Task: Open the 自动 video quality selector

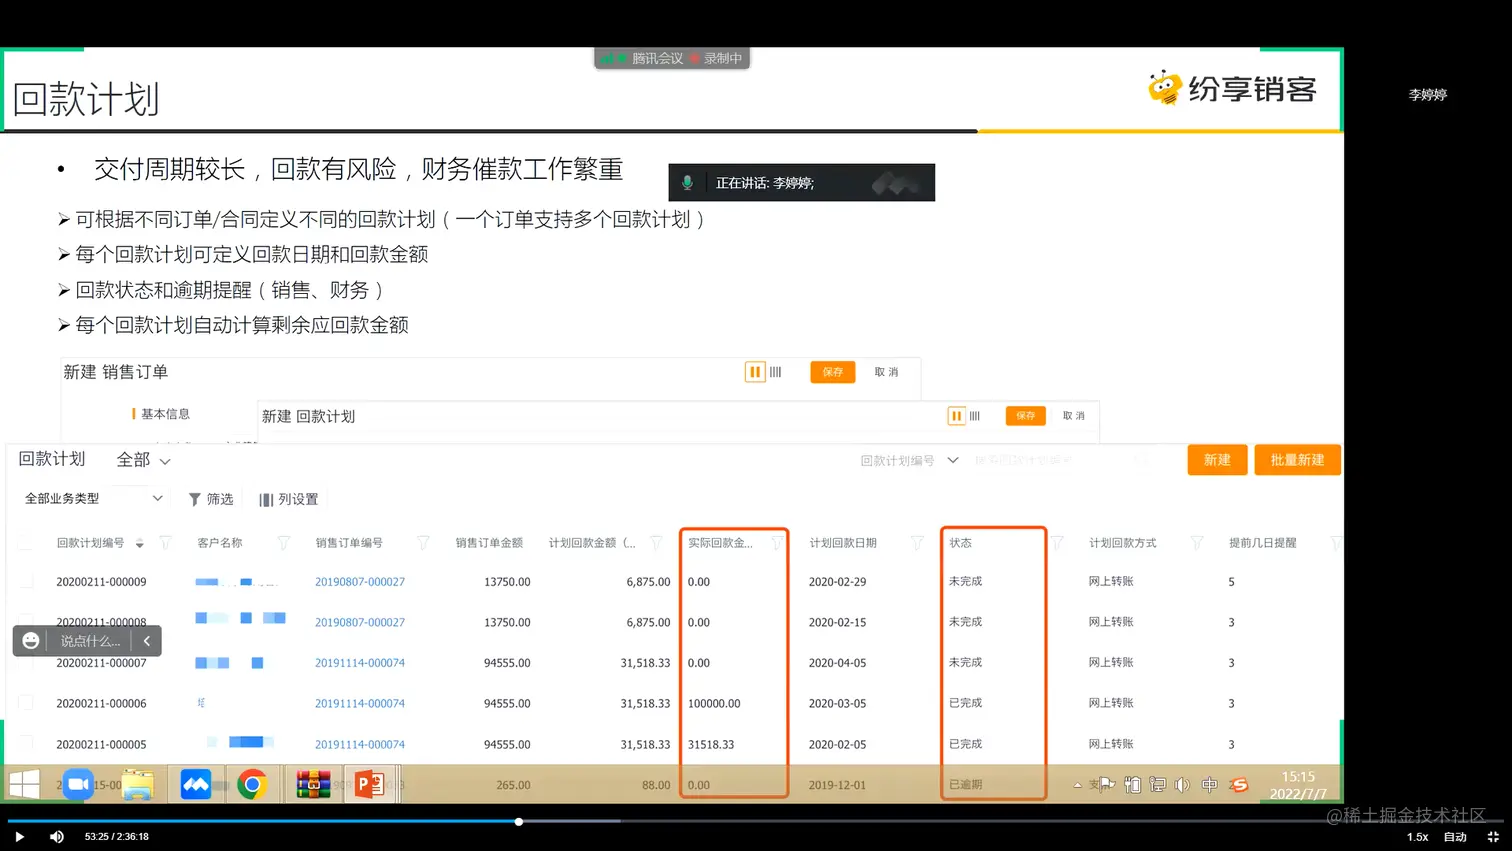Action: (1455, 837)
